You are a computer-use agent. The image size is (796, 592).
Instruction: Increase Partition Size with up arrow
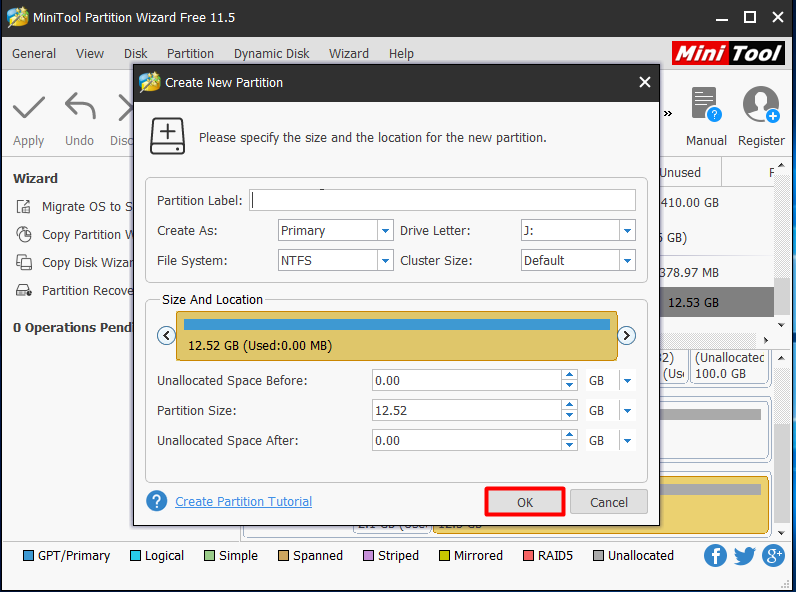[570, 405]
